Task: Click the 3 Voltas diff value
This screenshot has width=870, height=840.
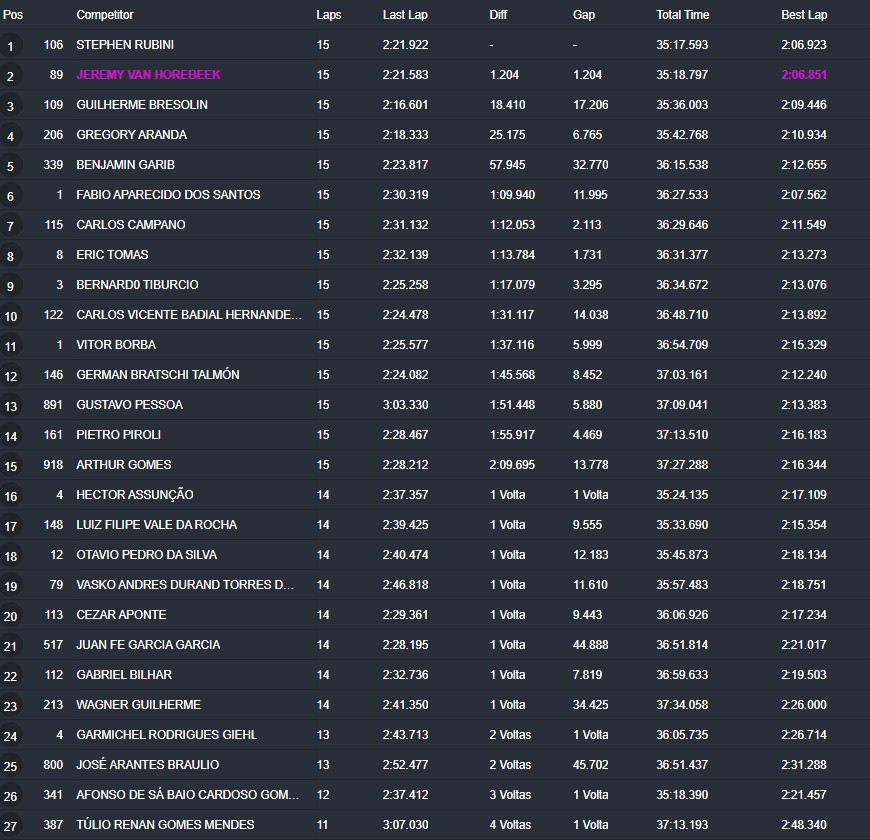Action: tap(510, 794)
